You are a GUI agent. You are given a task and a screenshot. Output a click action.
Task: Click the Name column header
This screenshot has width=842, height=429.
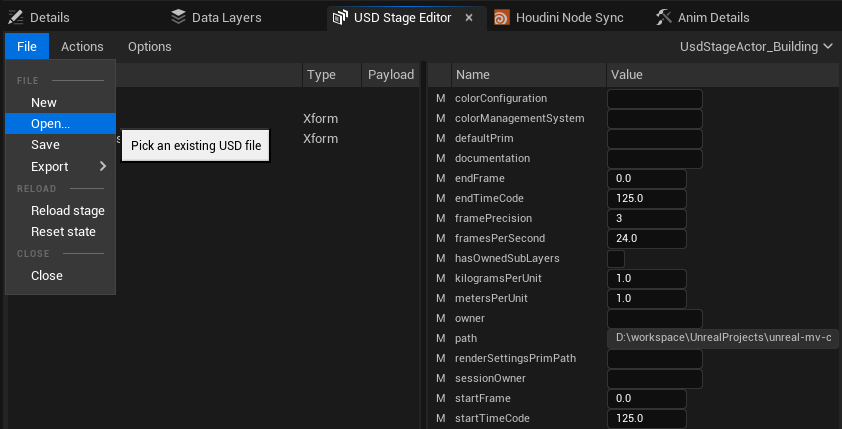tap(529, 75)
